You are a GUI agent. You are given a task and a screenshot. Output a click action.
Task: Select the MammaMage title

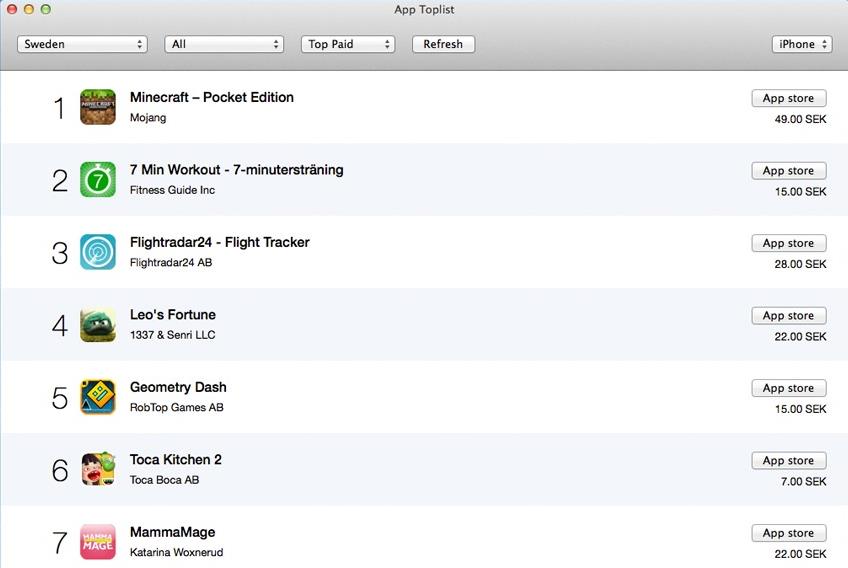[x=173, y=532]
